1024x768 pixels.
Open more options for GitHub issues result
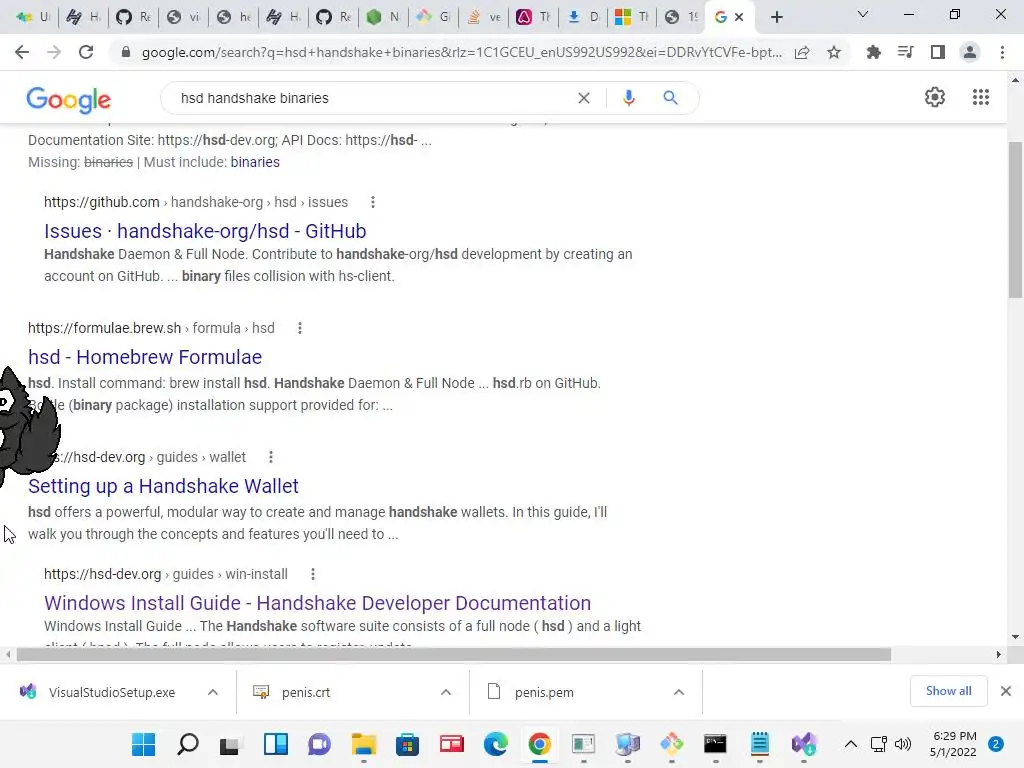pos(373,202)
